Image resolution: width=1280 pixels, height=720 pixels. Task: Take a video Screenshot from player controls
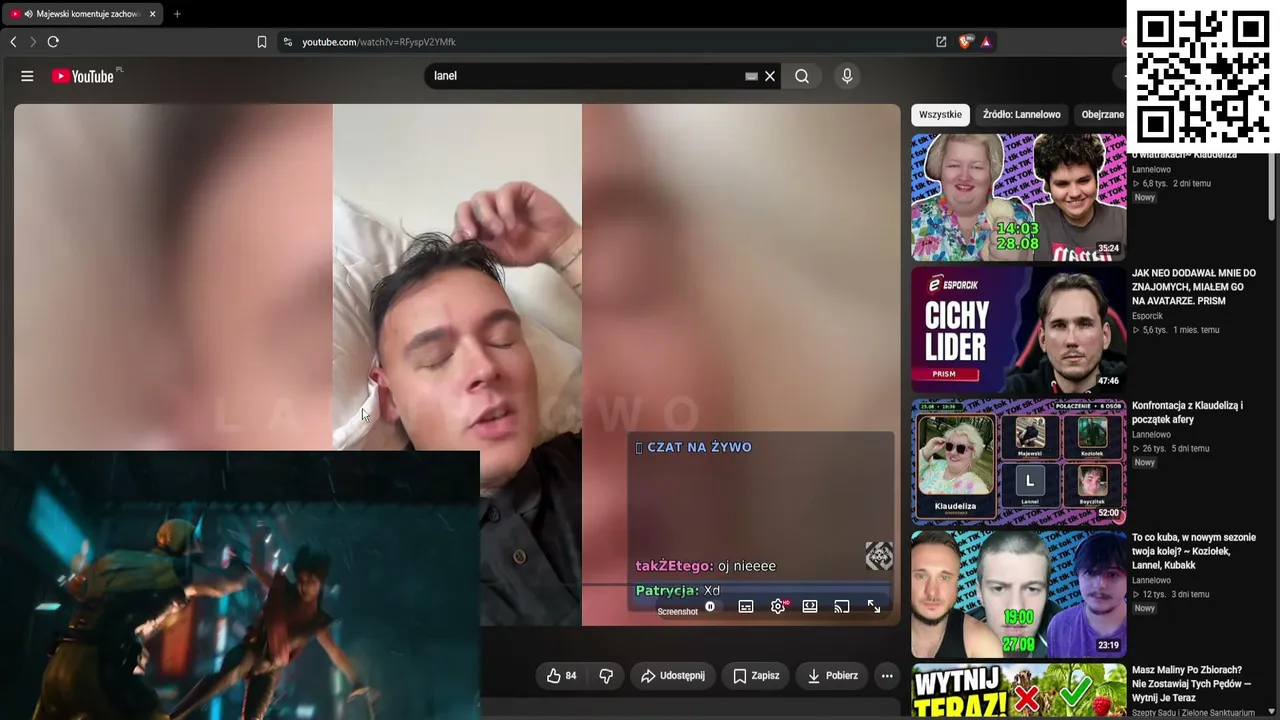click(x=677, y=612)
